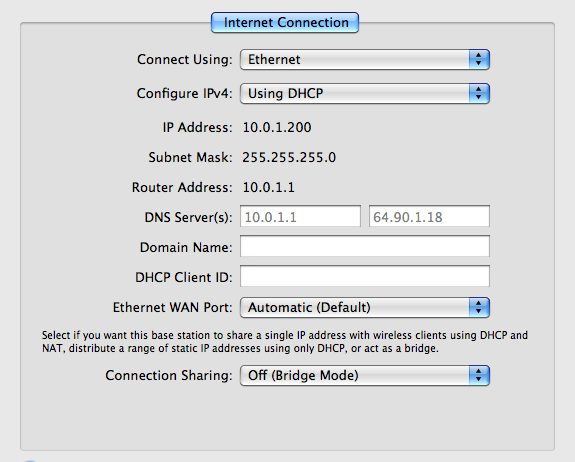The height and width of the screenshot is (462, 575).
Task: Click the second DNS server field 64.90.1.18
Action: click(x=429, y=216)
